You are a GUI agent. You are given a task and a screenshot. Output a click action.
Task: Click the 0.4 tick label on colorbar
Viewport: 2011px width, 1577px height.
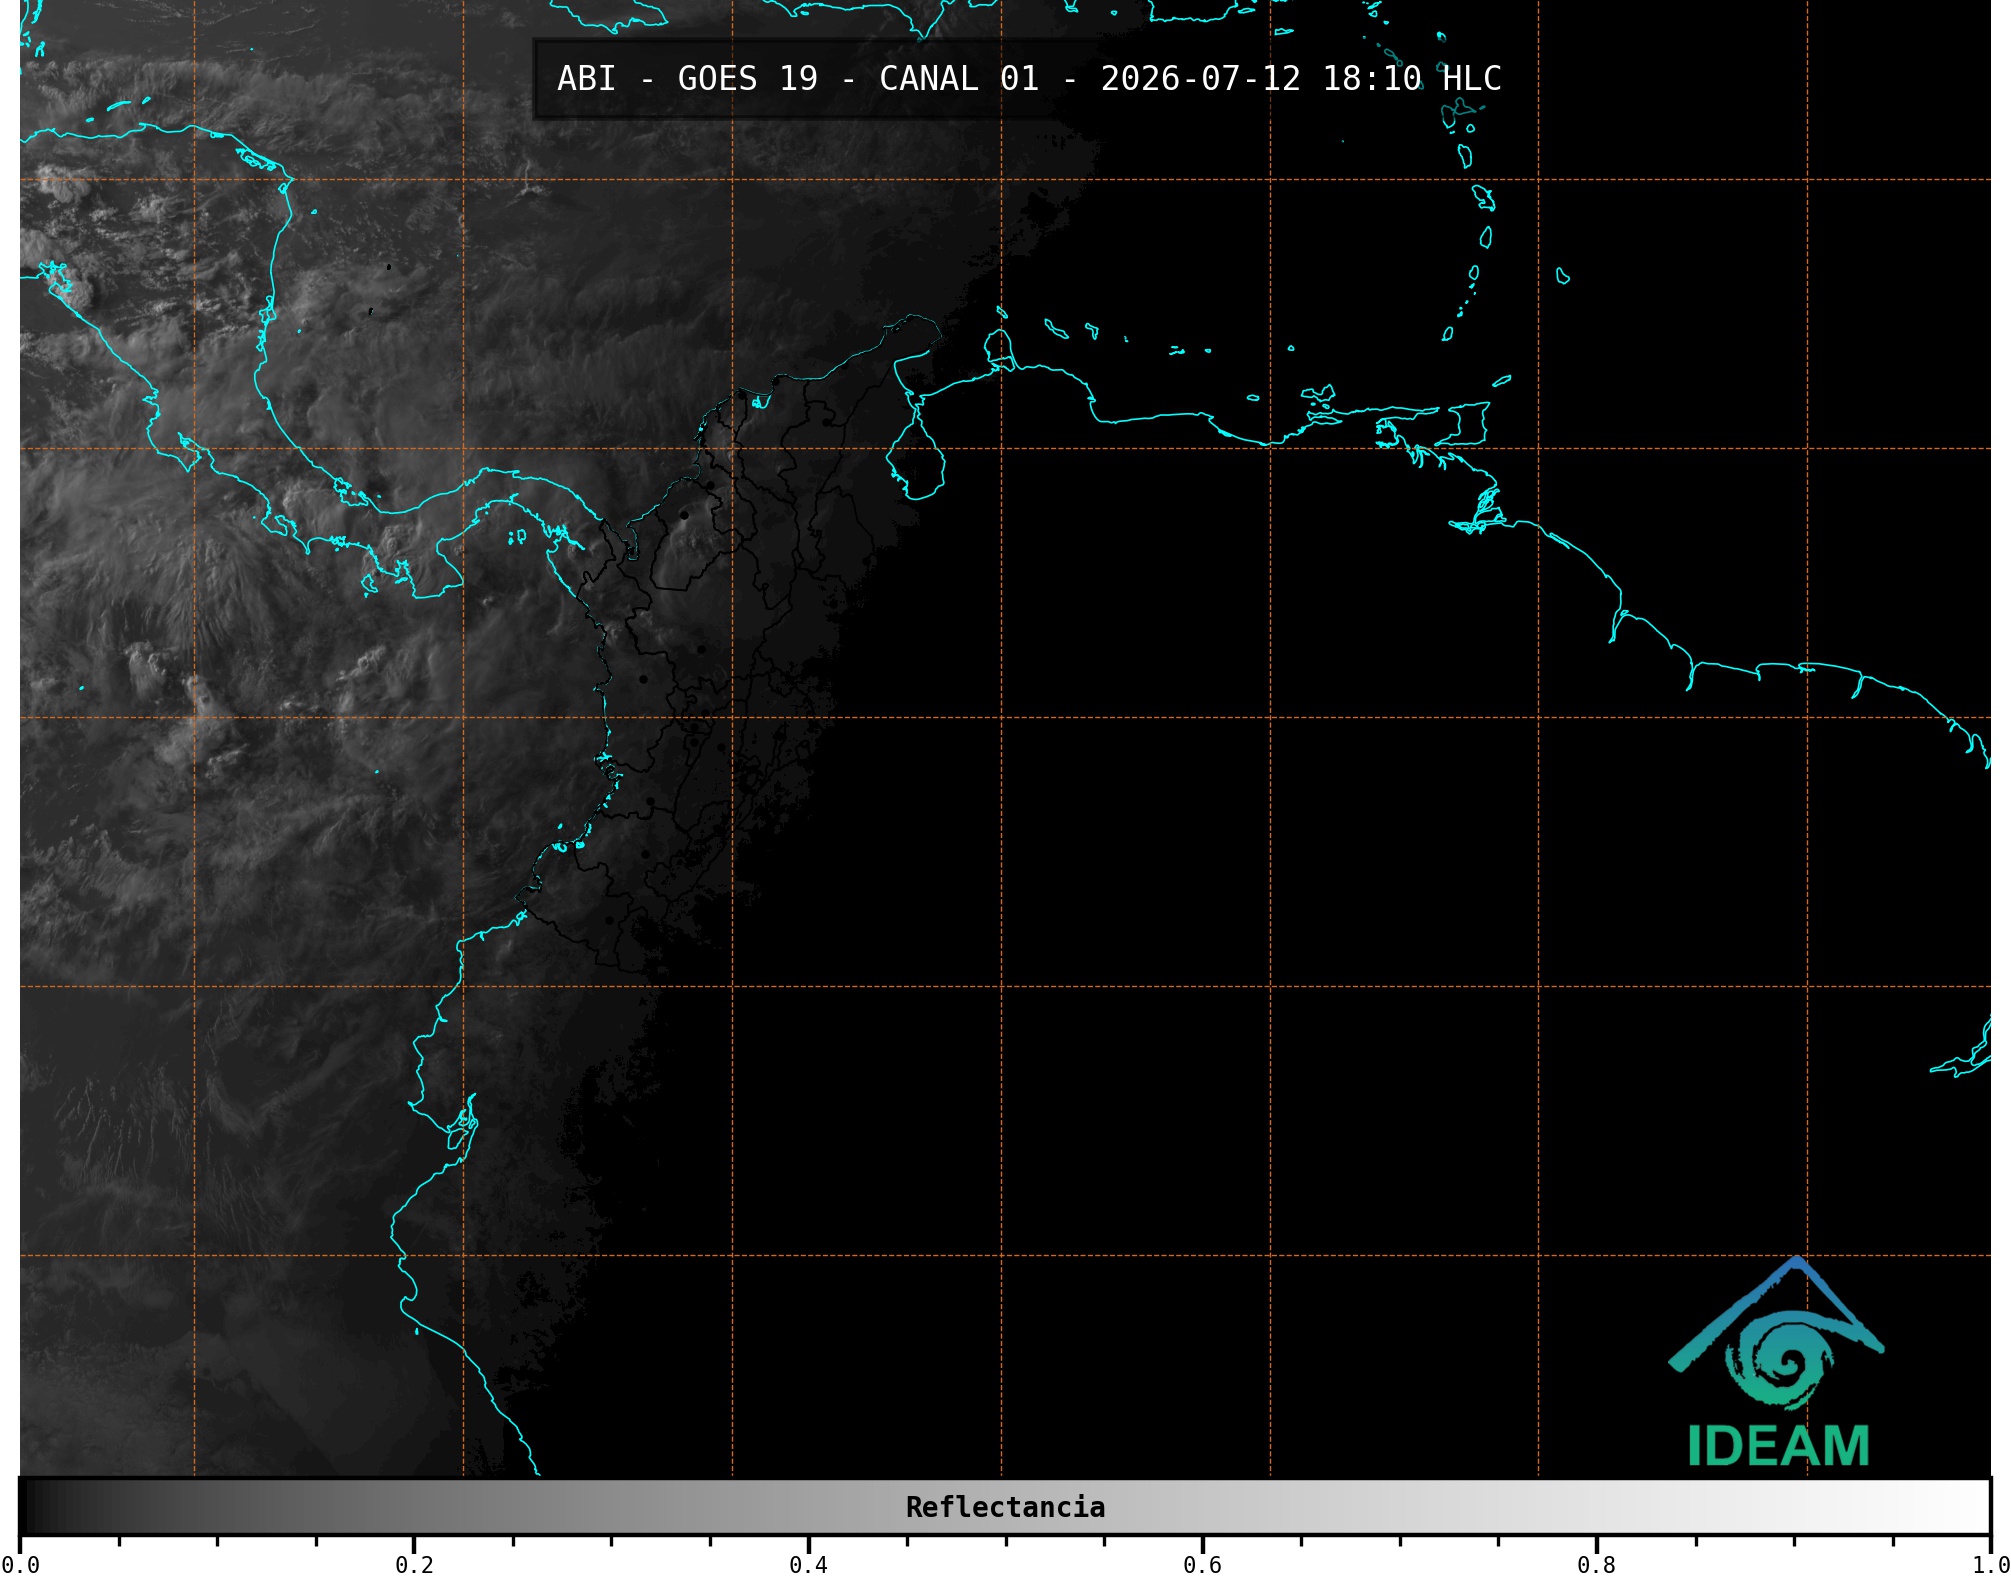coord(808,1565)
